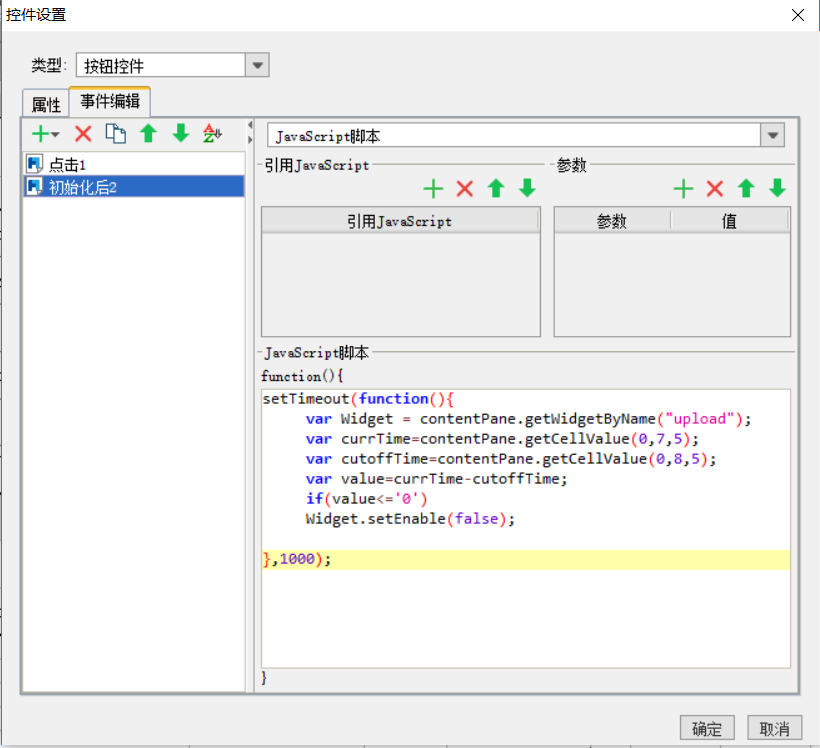Remove the referenced JavaScript entry
The image size is (820, 748).
464,188
